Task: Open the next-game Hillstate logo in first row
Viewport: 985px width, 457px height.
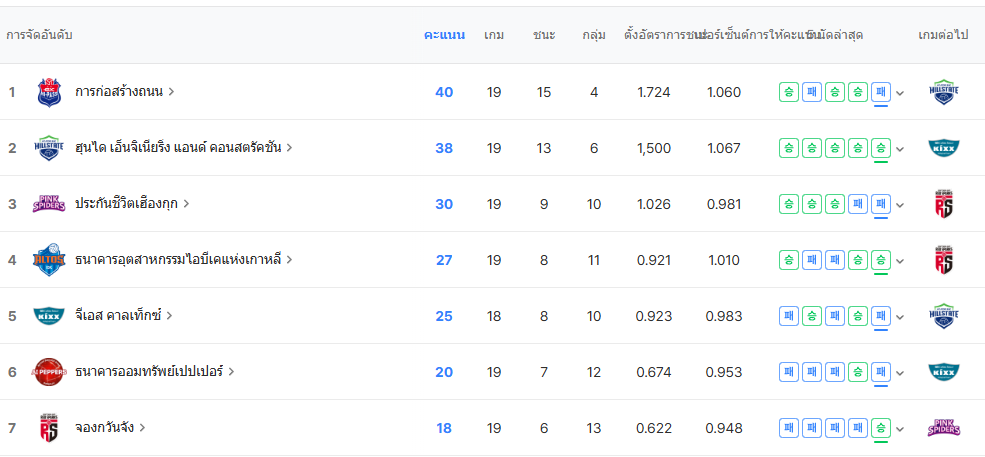Action: coord(943,92)
